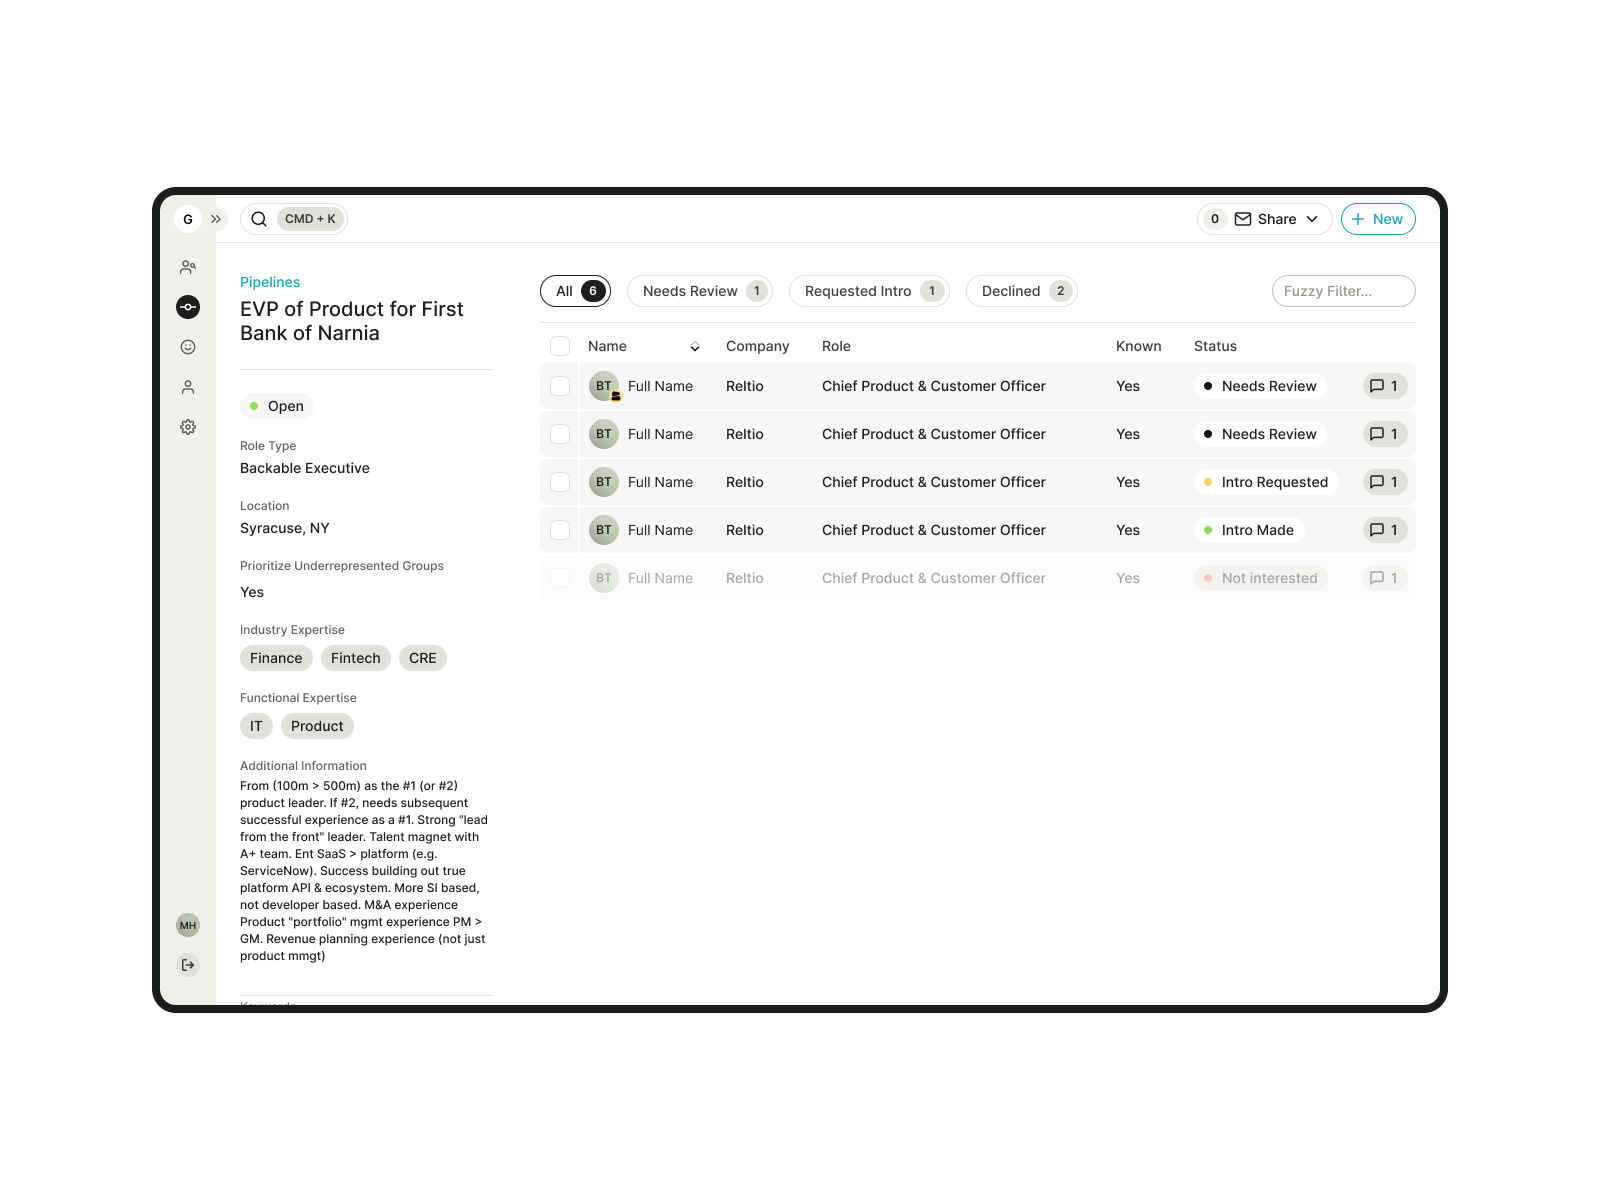Open the profile person icon in the sidebar
This screenshot has height=1200, width=1600.
tap(187, 387)
